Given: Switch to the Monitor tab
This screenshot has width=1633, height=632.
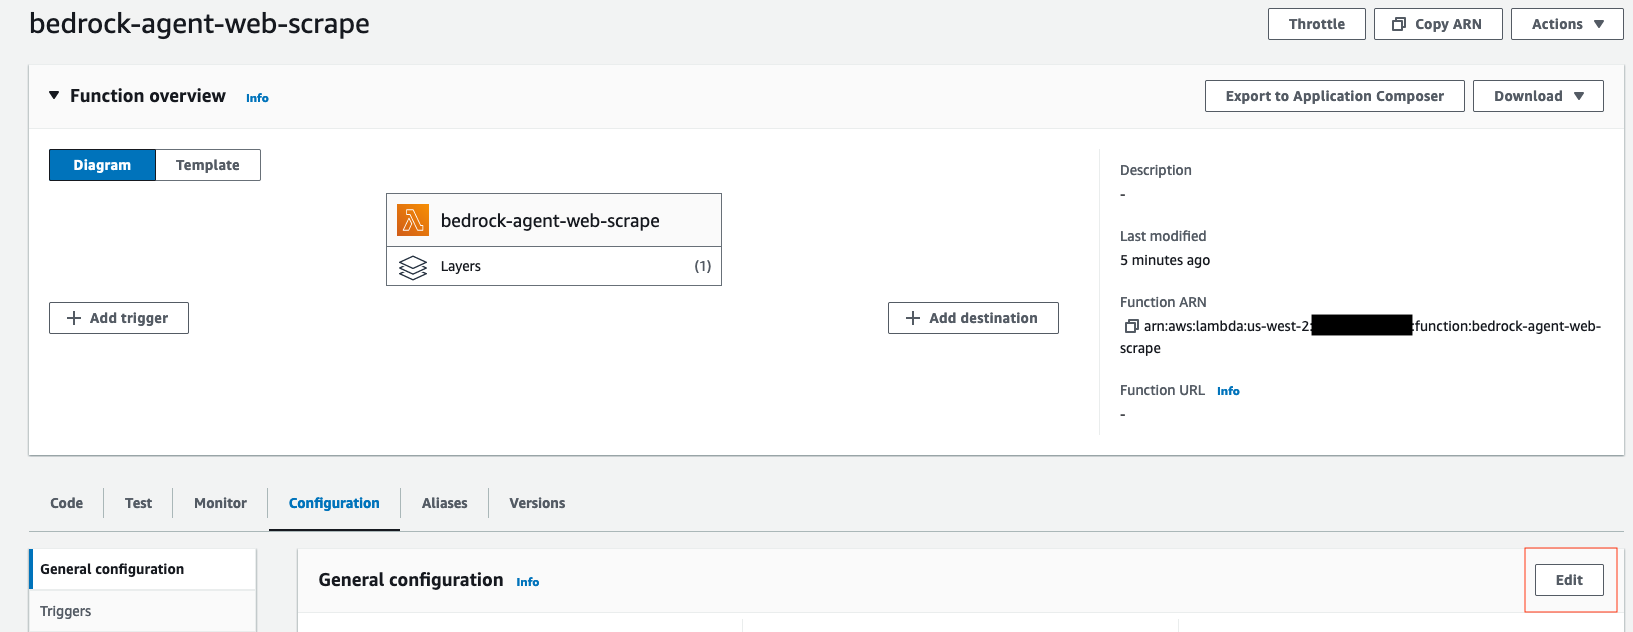Looking at the screenshot, I should pyautogui.click(x=220, y=503).
